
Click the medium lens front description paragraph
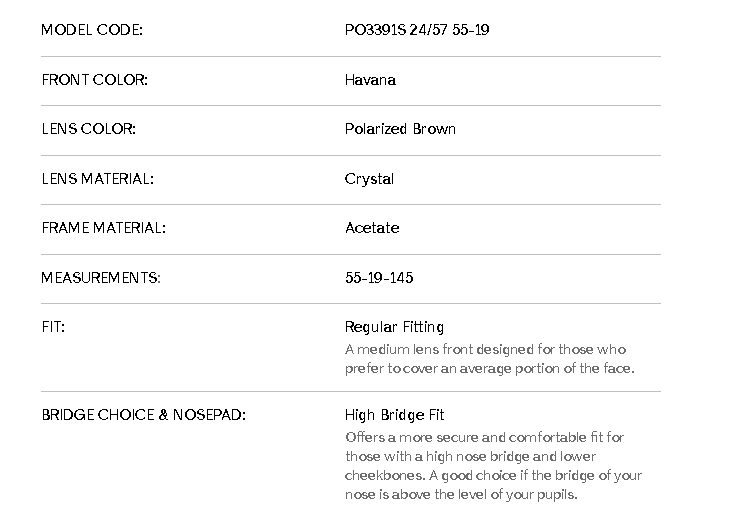(x=490, y=359)
